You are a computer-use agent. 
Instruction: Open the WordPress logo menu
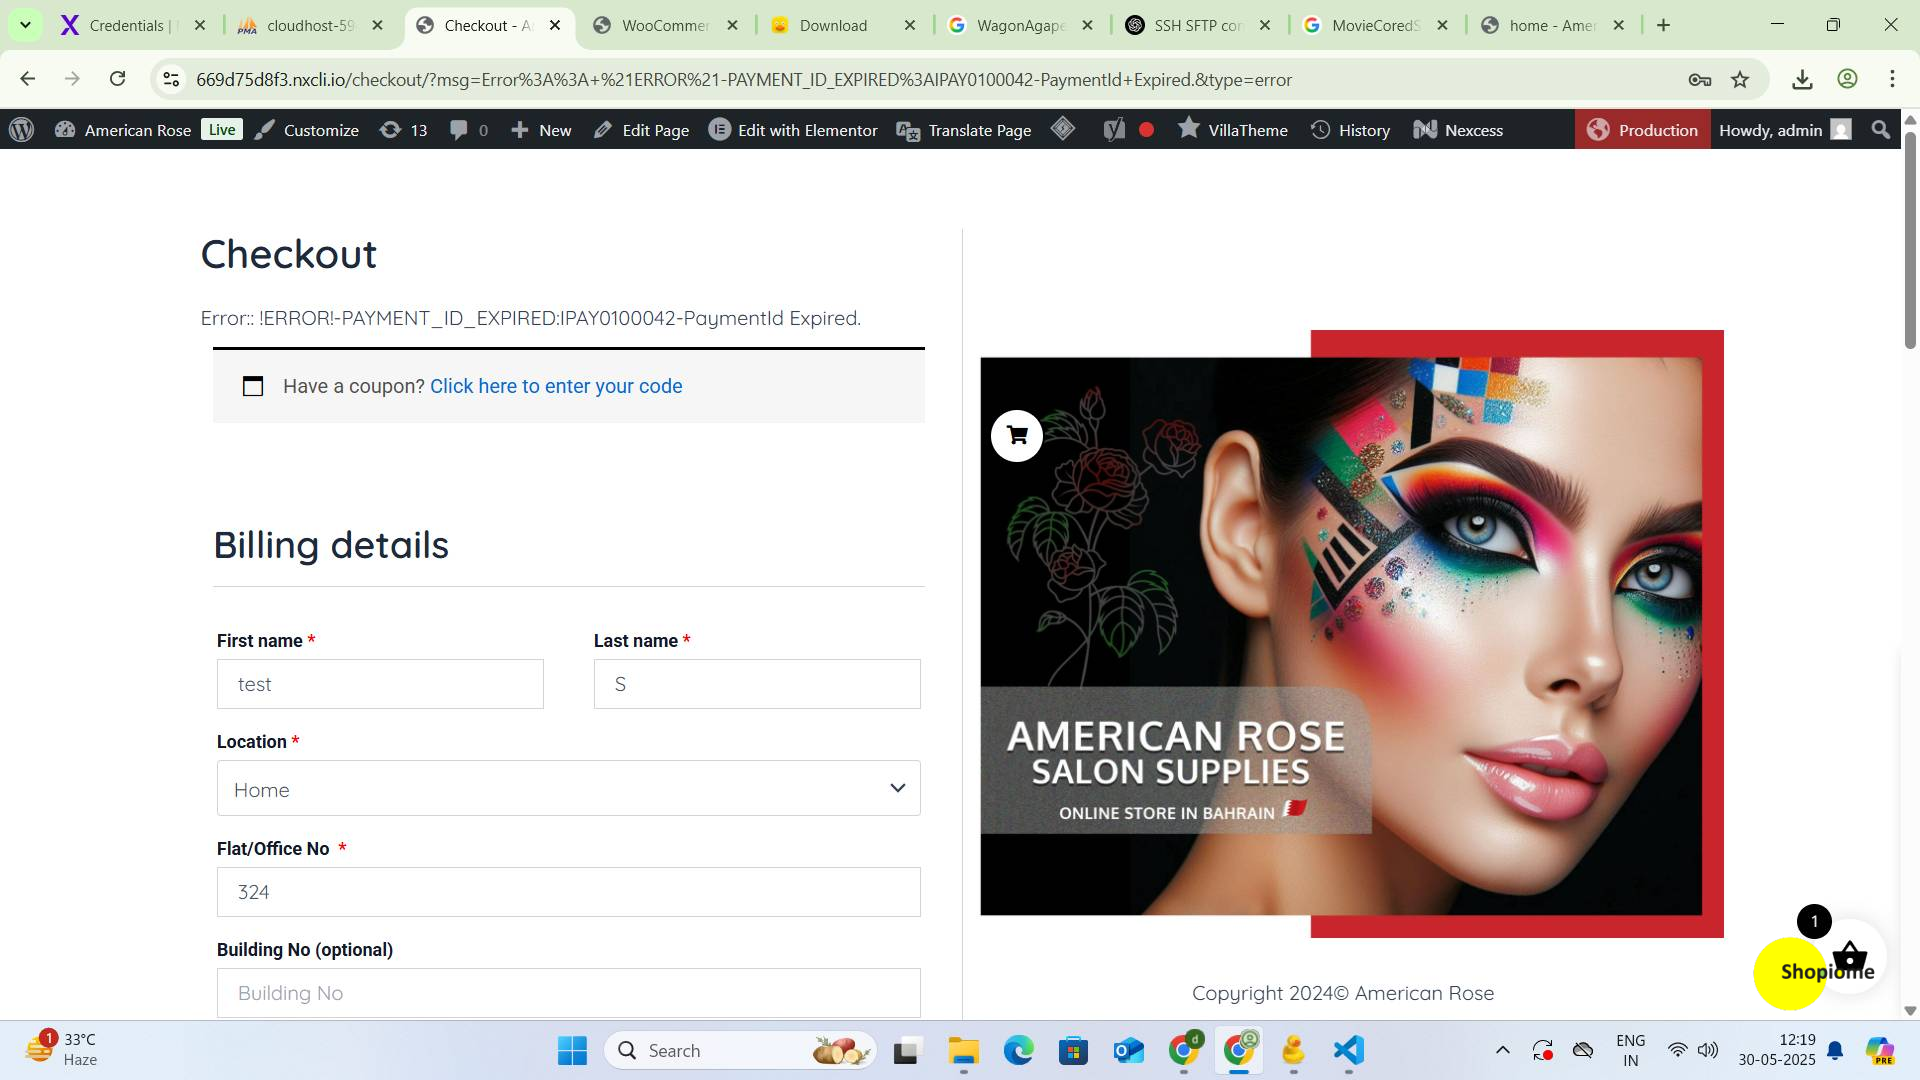click(21, 130)
